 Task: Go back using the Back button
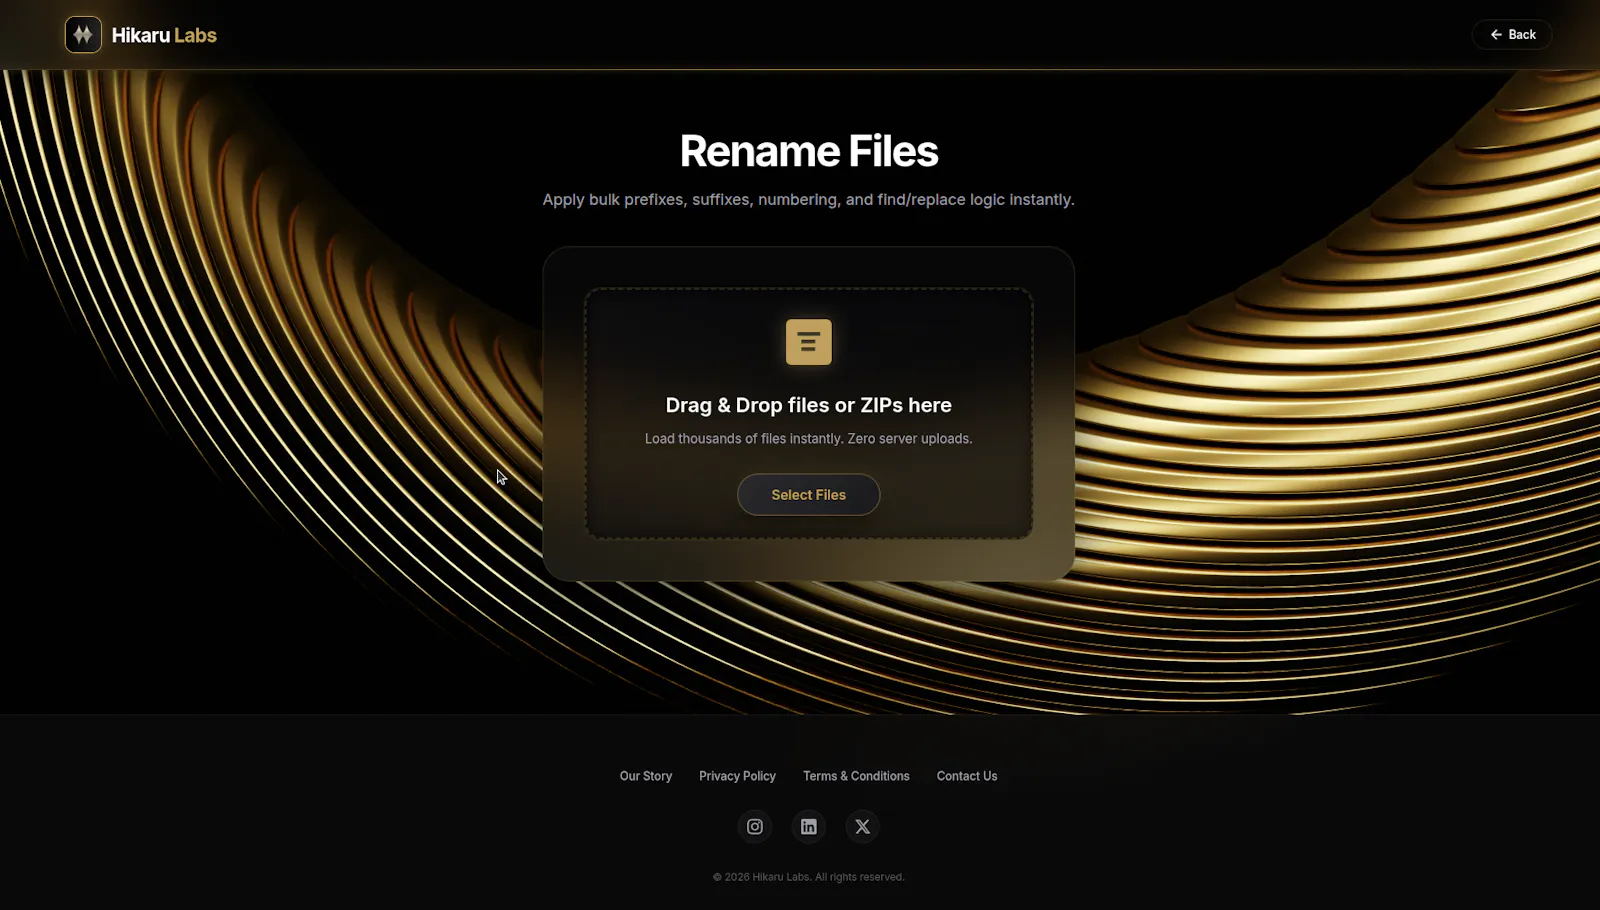click(x=1512, y=35)
